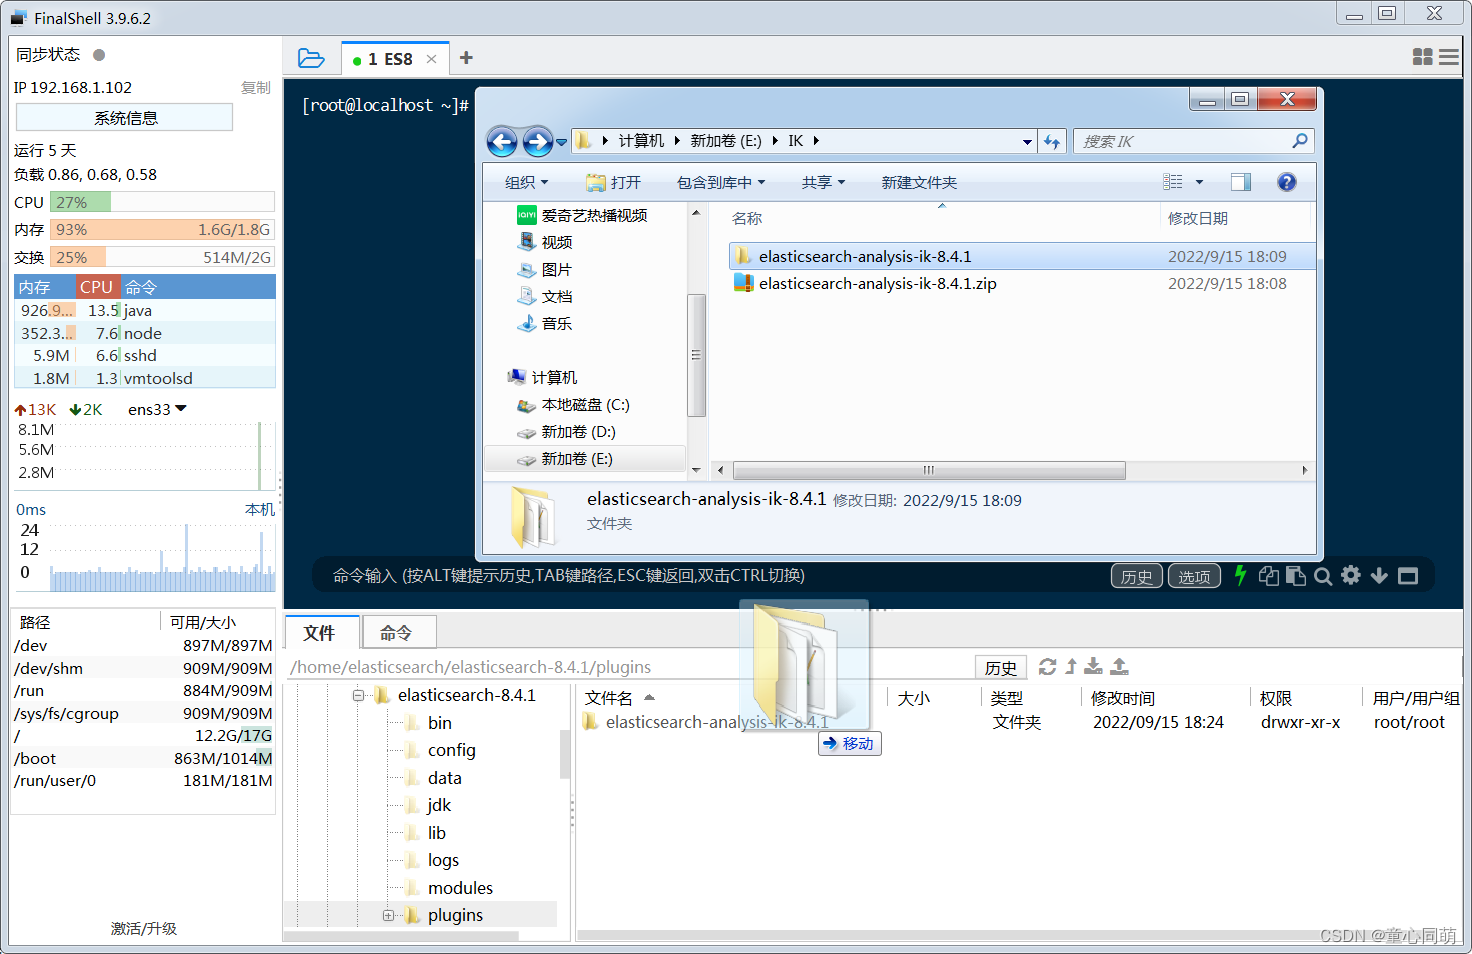Expand the plugins tree node

tap(388, 915)
